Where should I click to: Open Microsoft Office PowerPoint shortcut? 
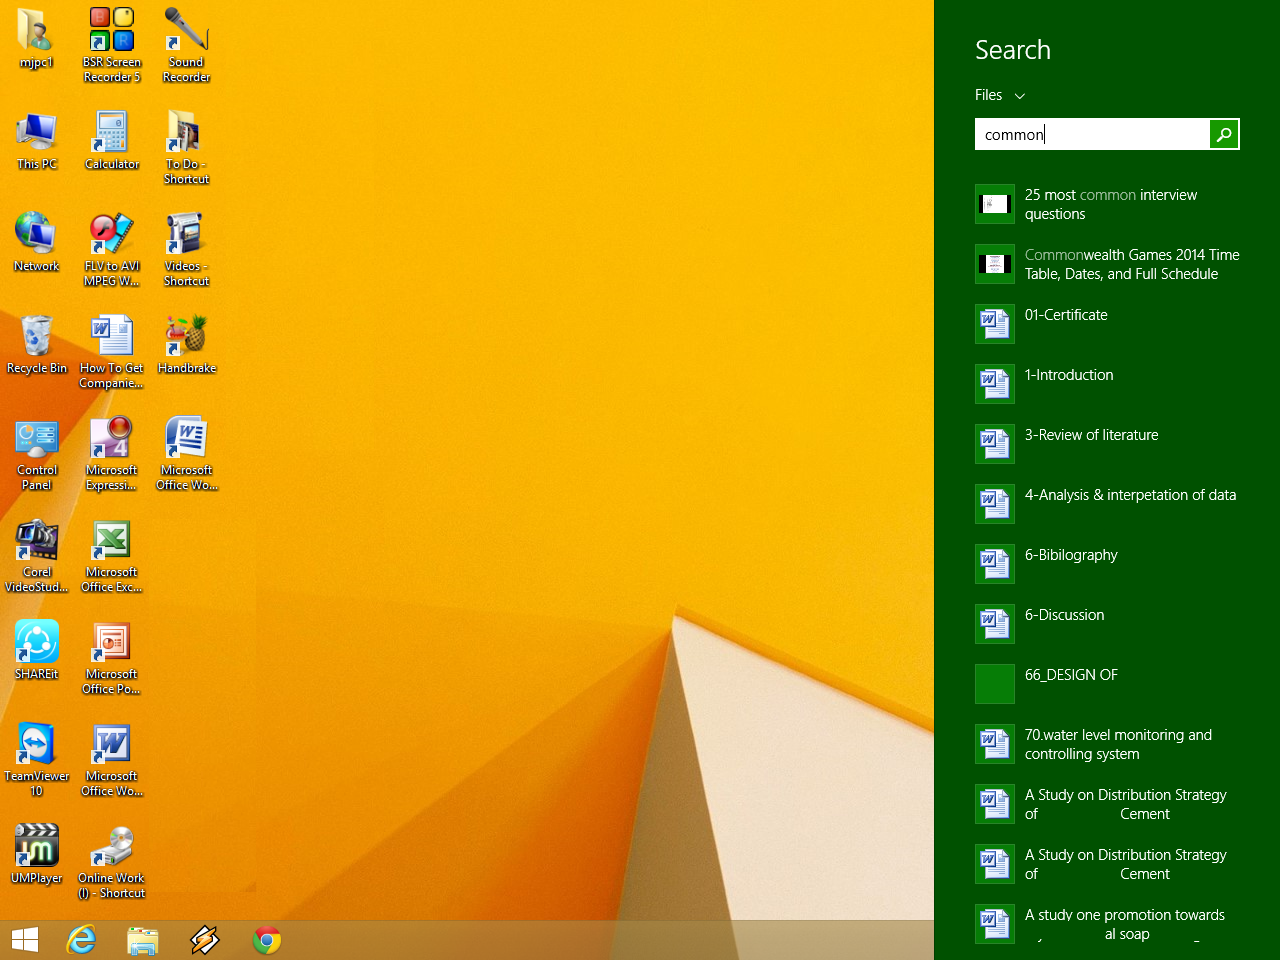point(112,658)
